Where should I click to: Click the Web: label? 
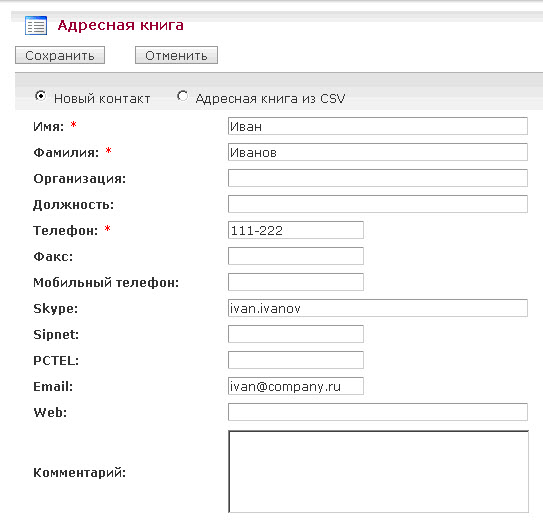pos(50,413)
